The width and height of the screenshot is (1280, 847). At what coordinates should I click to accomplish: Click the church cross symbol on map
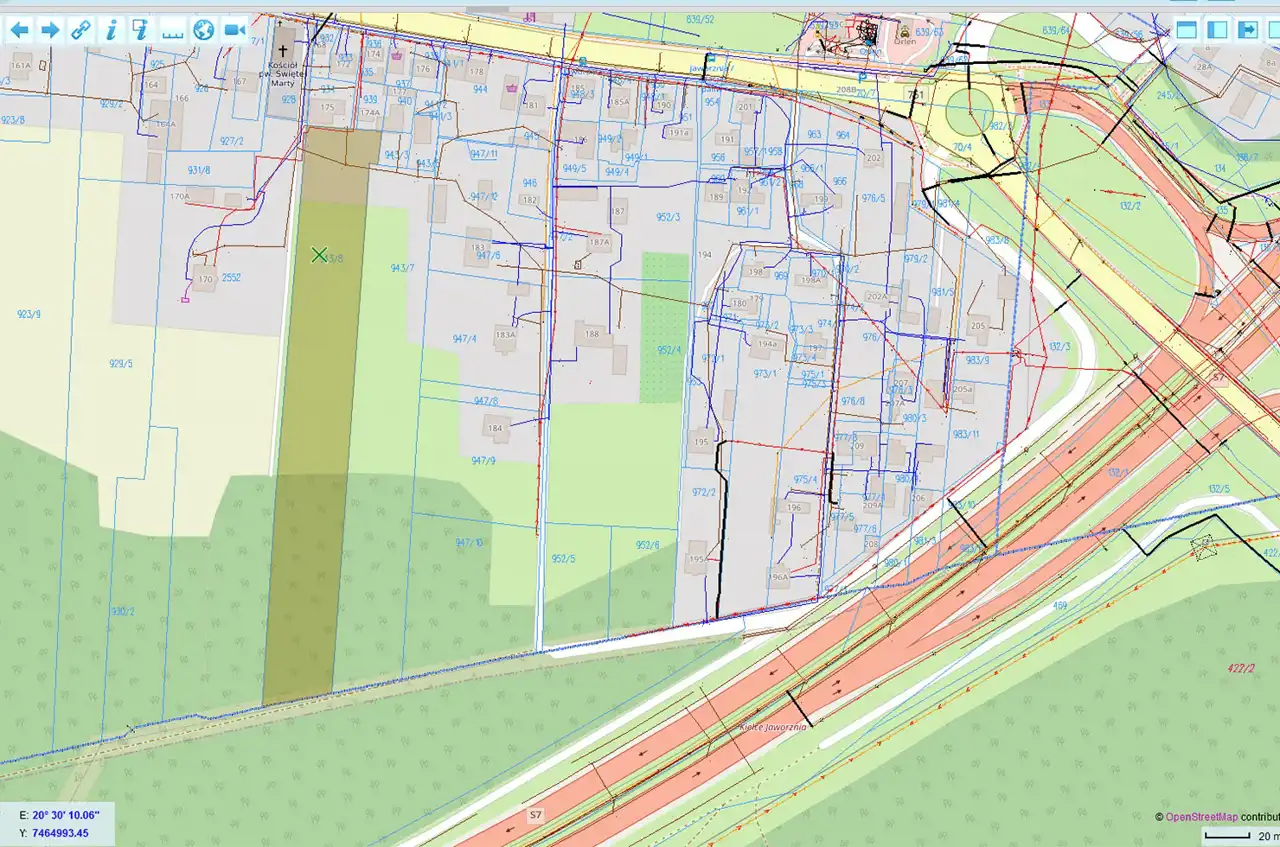click(283, 51)
